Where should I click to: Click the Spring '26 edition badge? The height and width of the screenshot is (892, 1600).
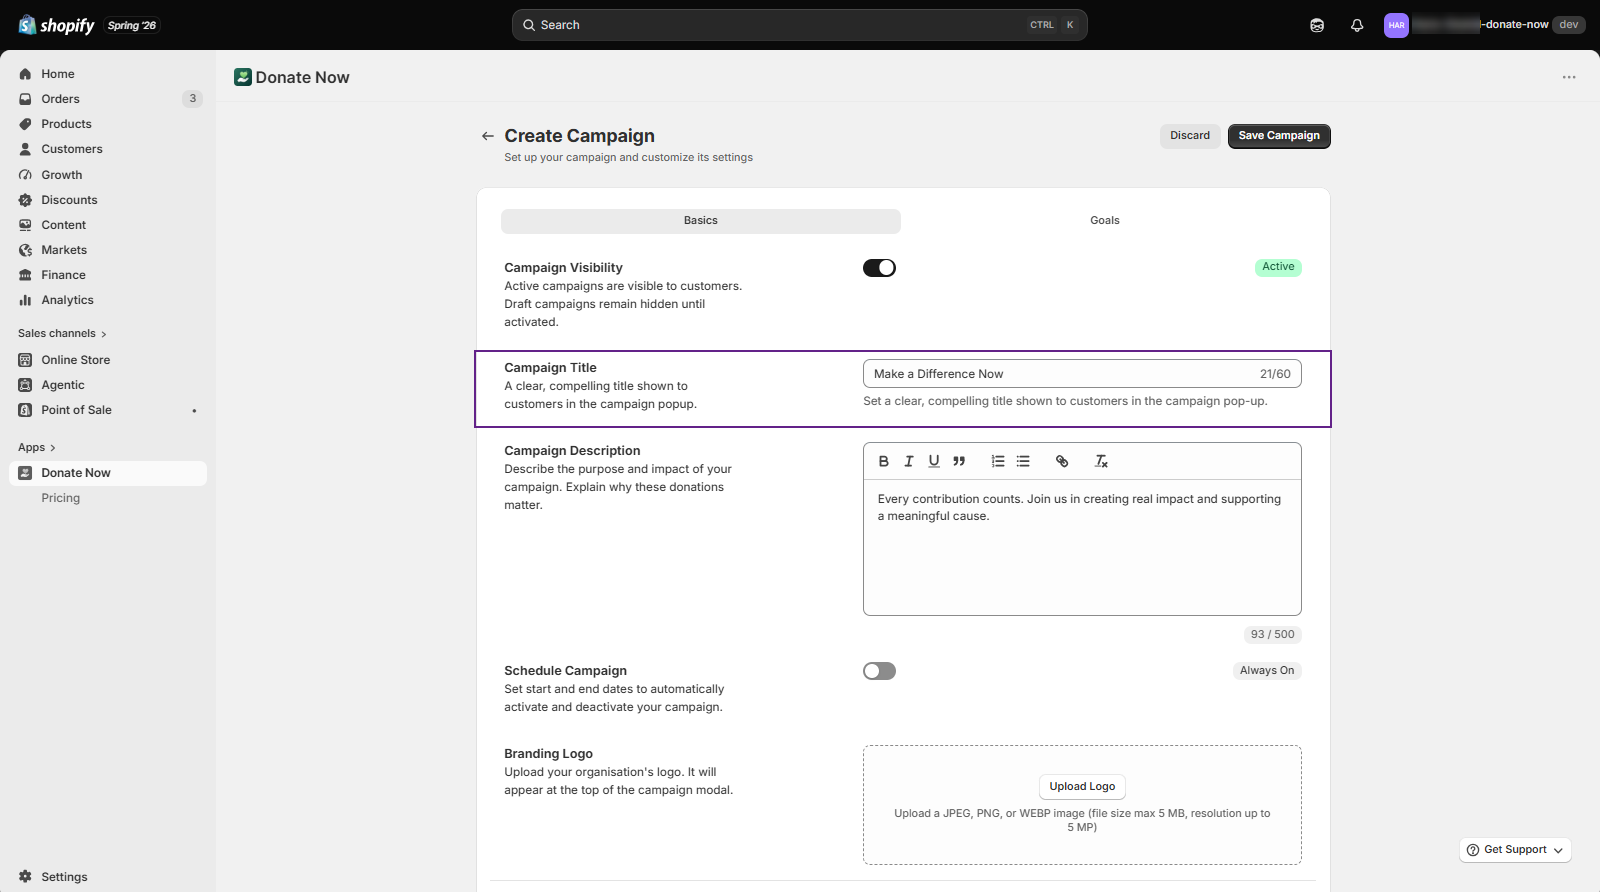[x=132, y=25]
